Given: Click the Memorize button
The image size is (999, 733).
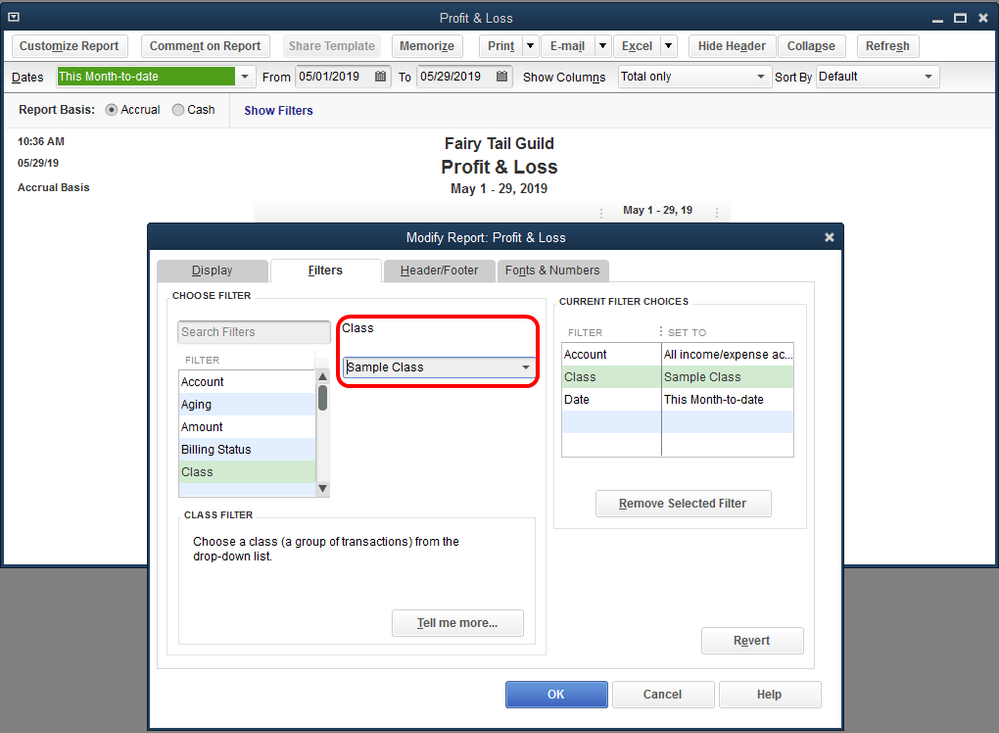Looking at the screenshot, I should (x=427, y=46).
